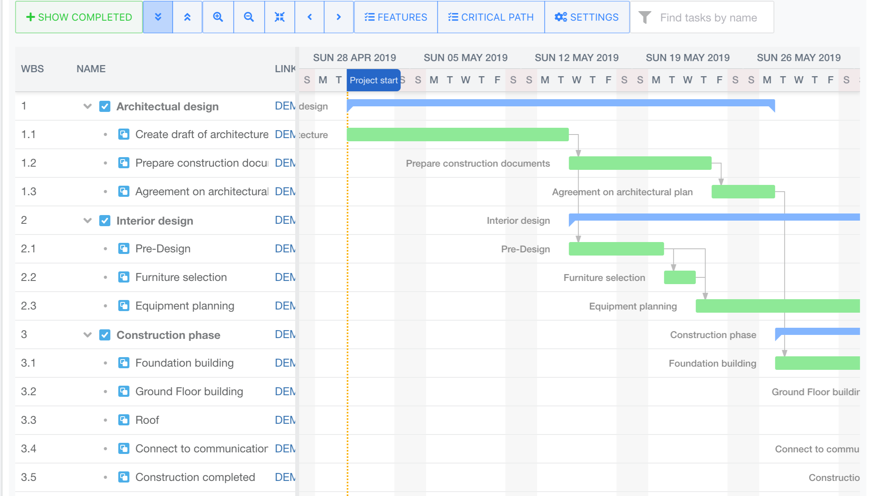The height and width of the screenshot is (496, 871).
Task: Toggle the Interior design checkbox
Action: point(105,221)
